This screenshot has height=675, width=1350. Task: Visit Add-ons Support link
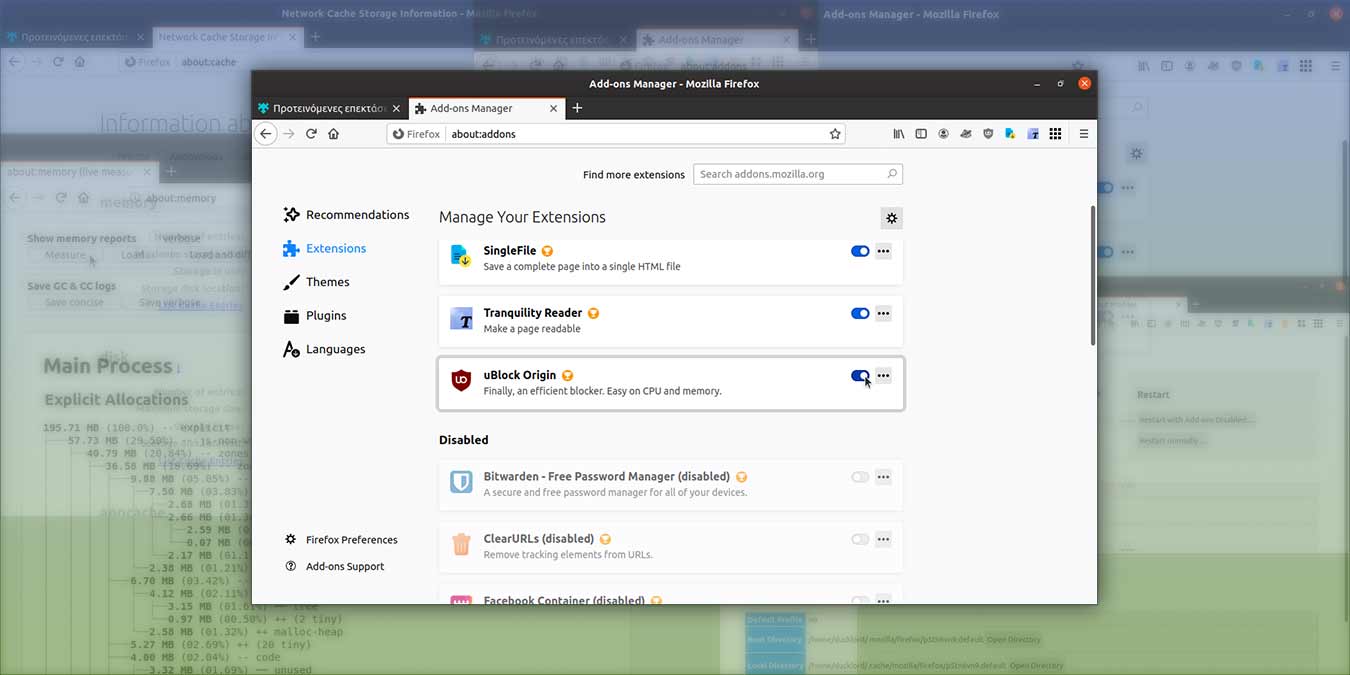pyautogui.click(x=343, y=565)
